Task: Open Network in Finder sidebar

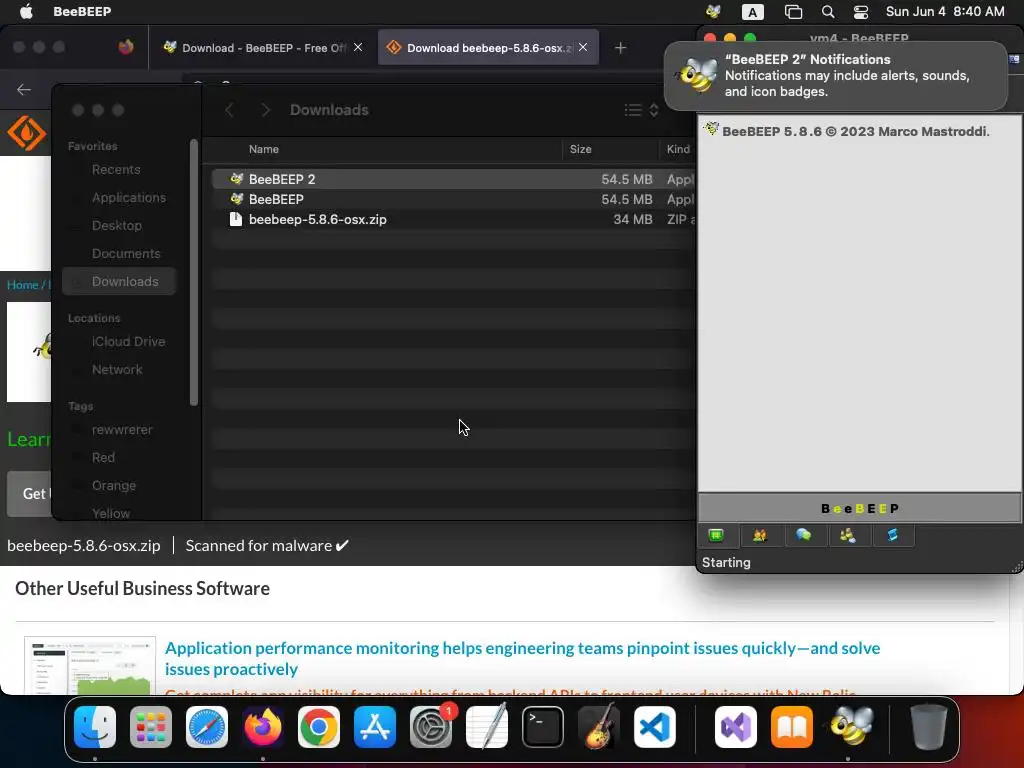Action: click(116, 370)
